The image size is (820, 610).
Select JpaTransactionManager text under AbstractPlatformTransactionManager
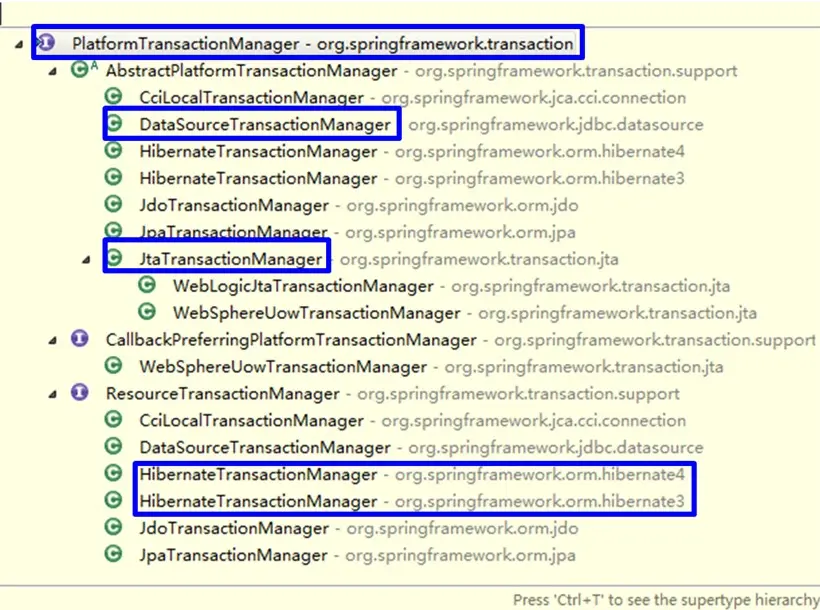[233, 232]
